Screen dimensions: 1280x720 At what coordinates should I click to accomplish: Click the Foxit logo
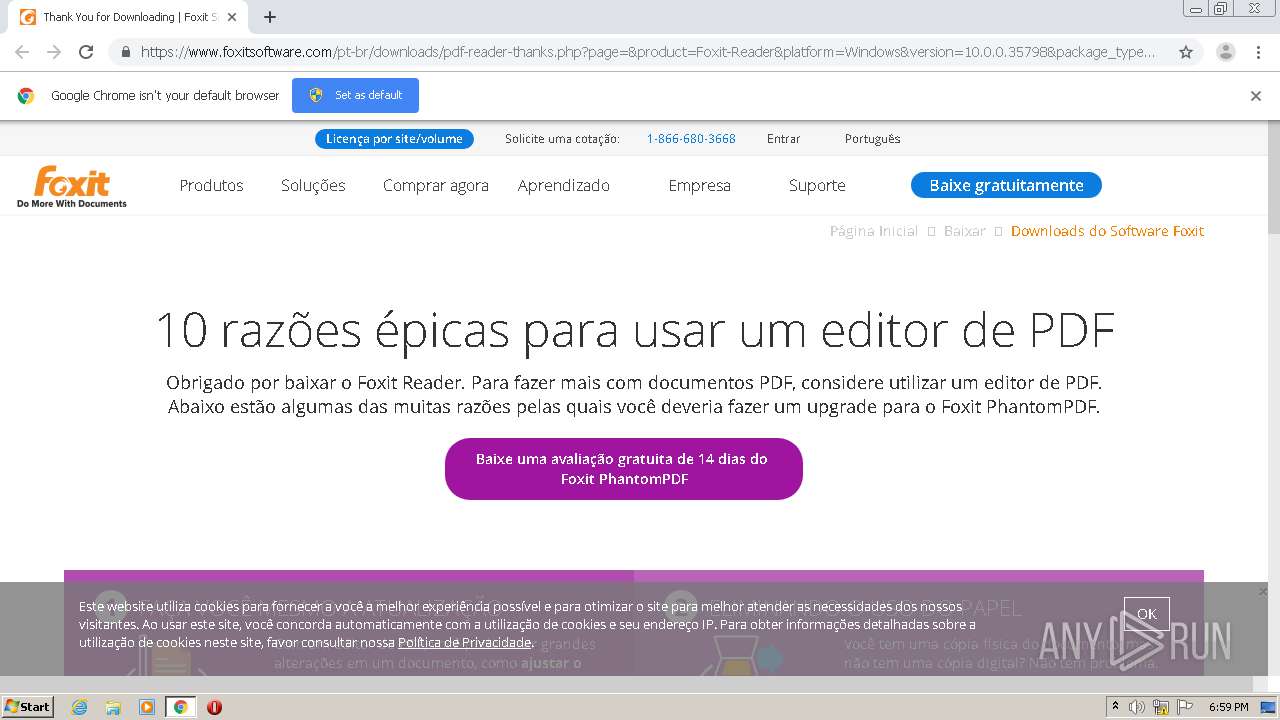72,186
